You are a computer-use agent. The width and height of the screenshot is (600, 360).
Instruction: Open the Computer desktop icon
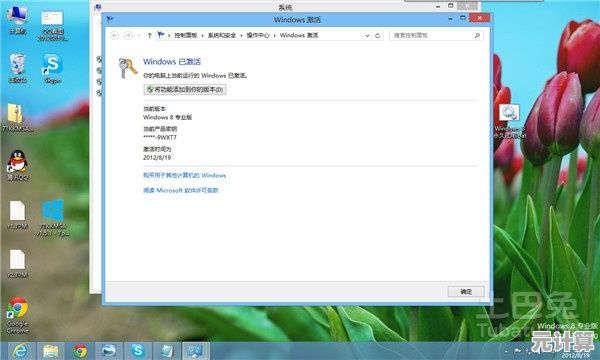pyautogui.click(x=17, y=19)
